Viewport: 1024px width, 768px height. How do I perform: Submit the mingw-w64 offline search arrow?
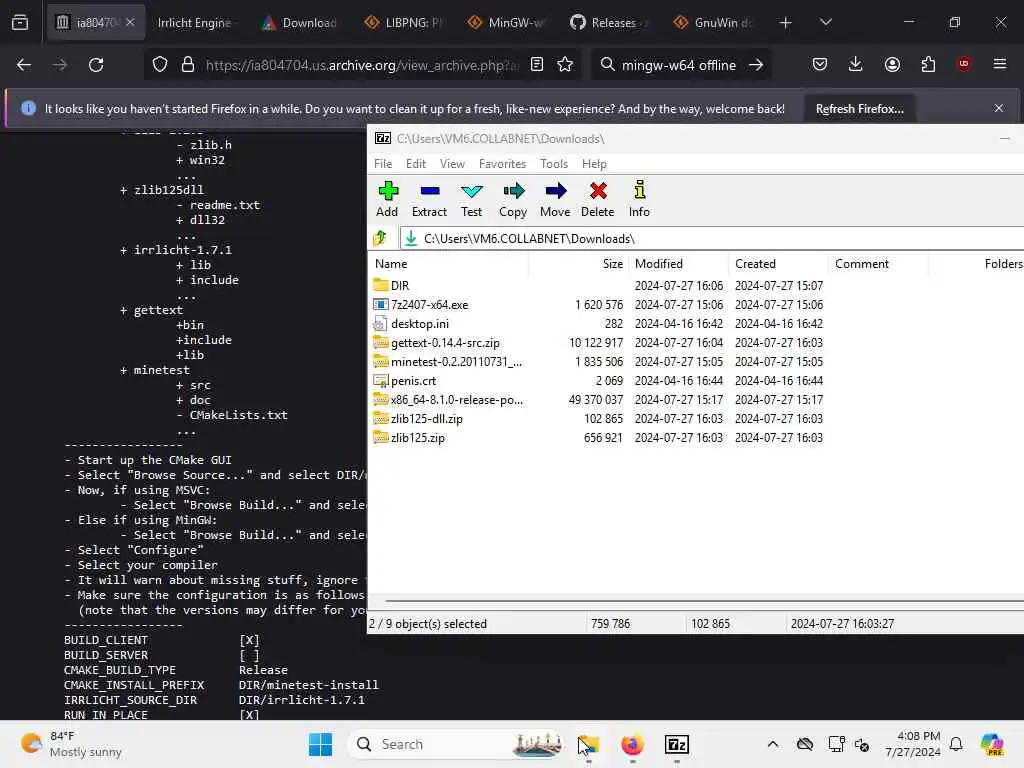(x=756, y=65)
